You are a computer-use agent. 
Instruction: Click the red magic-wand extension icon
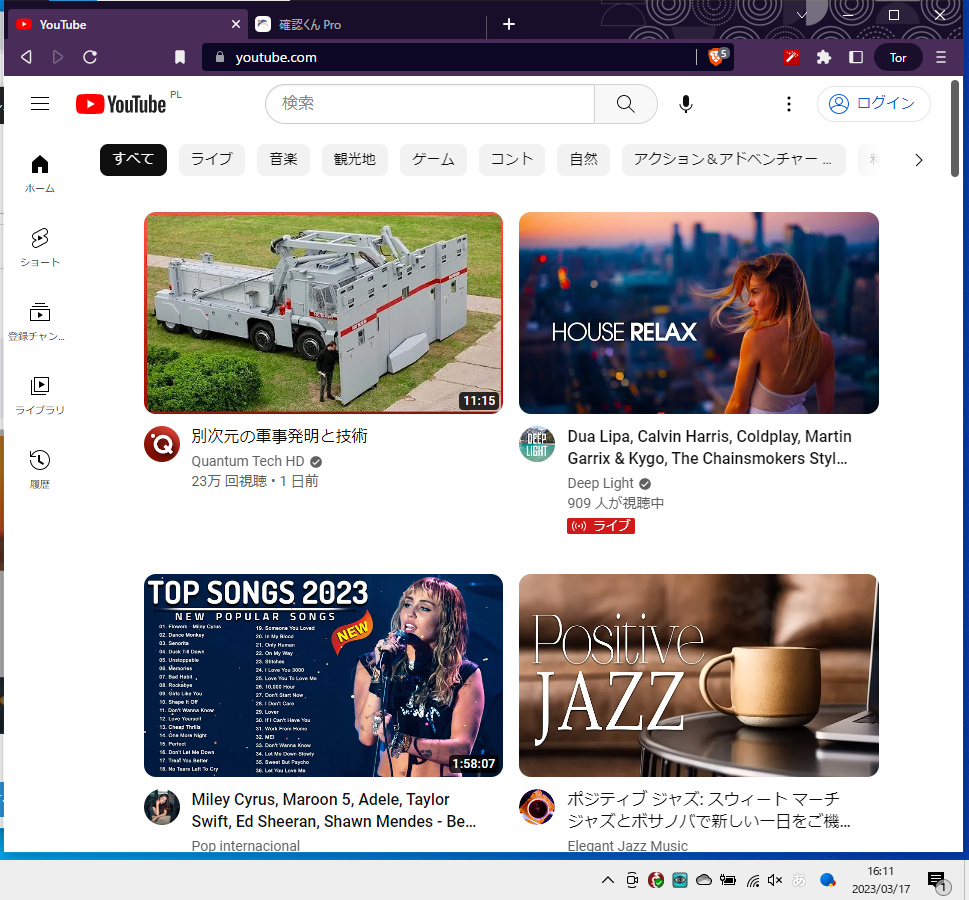(792, 57)
